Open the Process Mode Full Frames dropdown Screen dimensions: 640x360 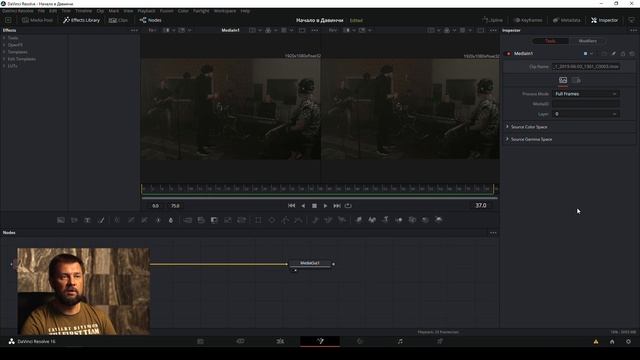tap(586, 94)
